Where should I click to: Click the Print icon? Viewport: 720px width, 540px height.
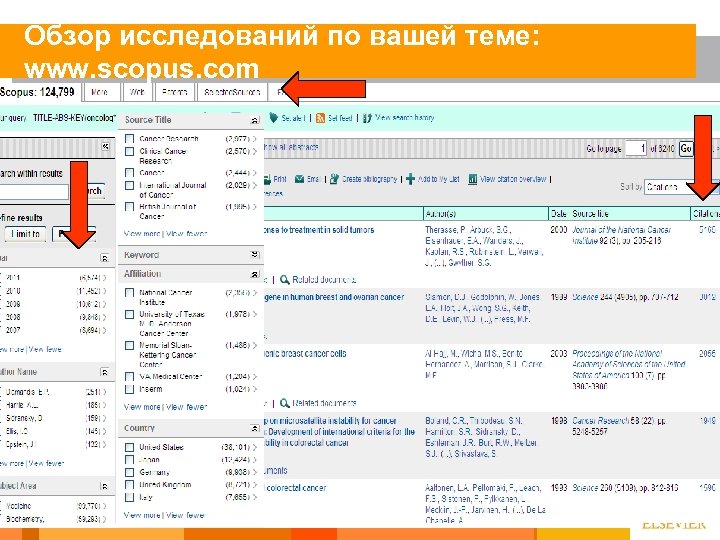(267, 179)
